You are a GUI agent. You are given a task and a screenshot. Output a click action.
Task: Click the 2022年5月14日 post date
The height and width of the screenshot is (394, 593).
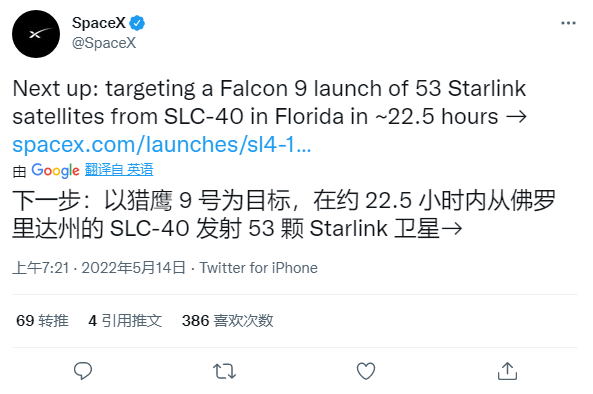click(x=134, y=268)
